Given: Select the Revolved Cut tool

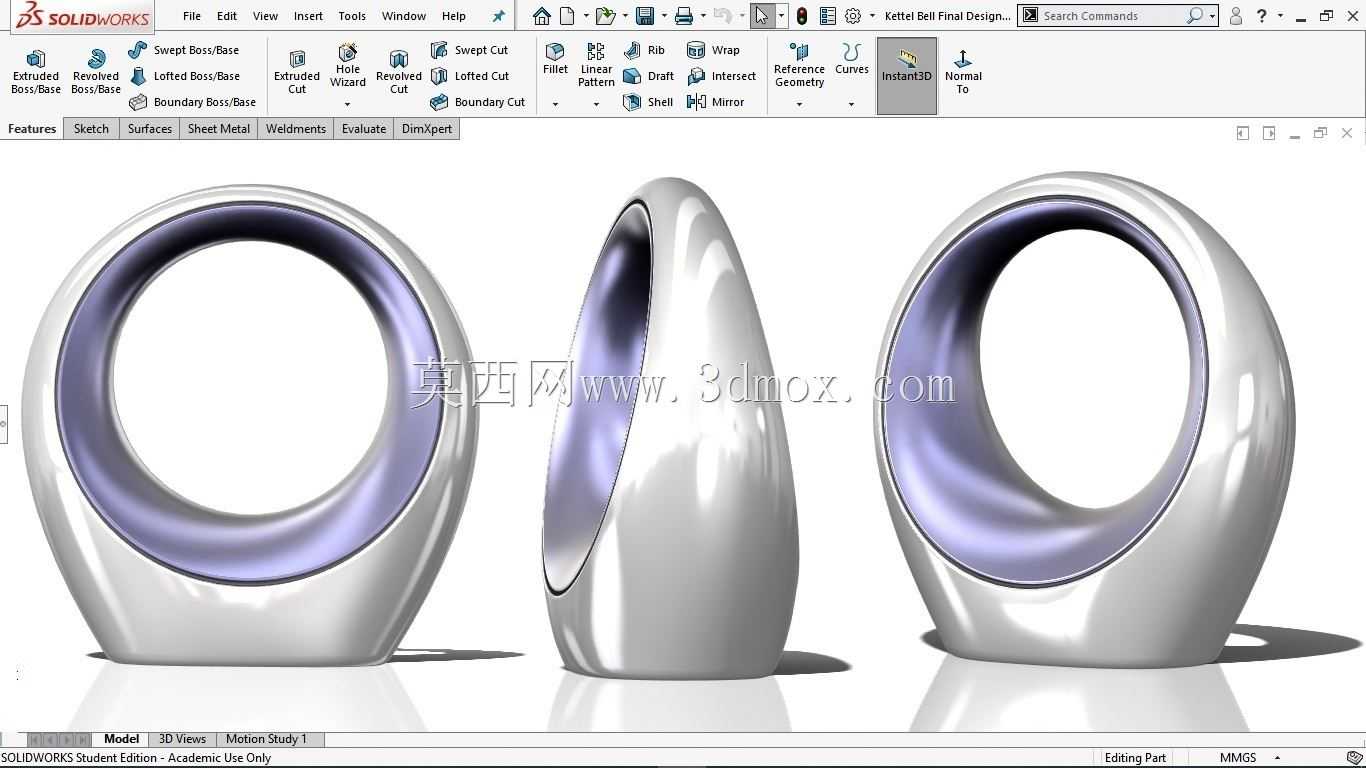Looking at the screenshot, I should (x=399, y=72).
